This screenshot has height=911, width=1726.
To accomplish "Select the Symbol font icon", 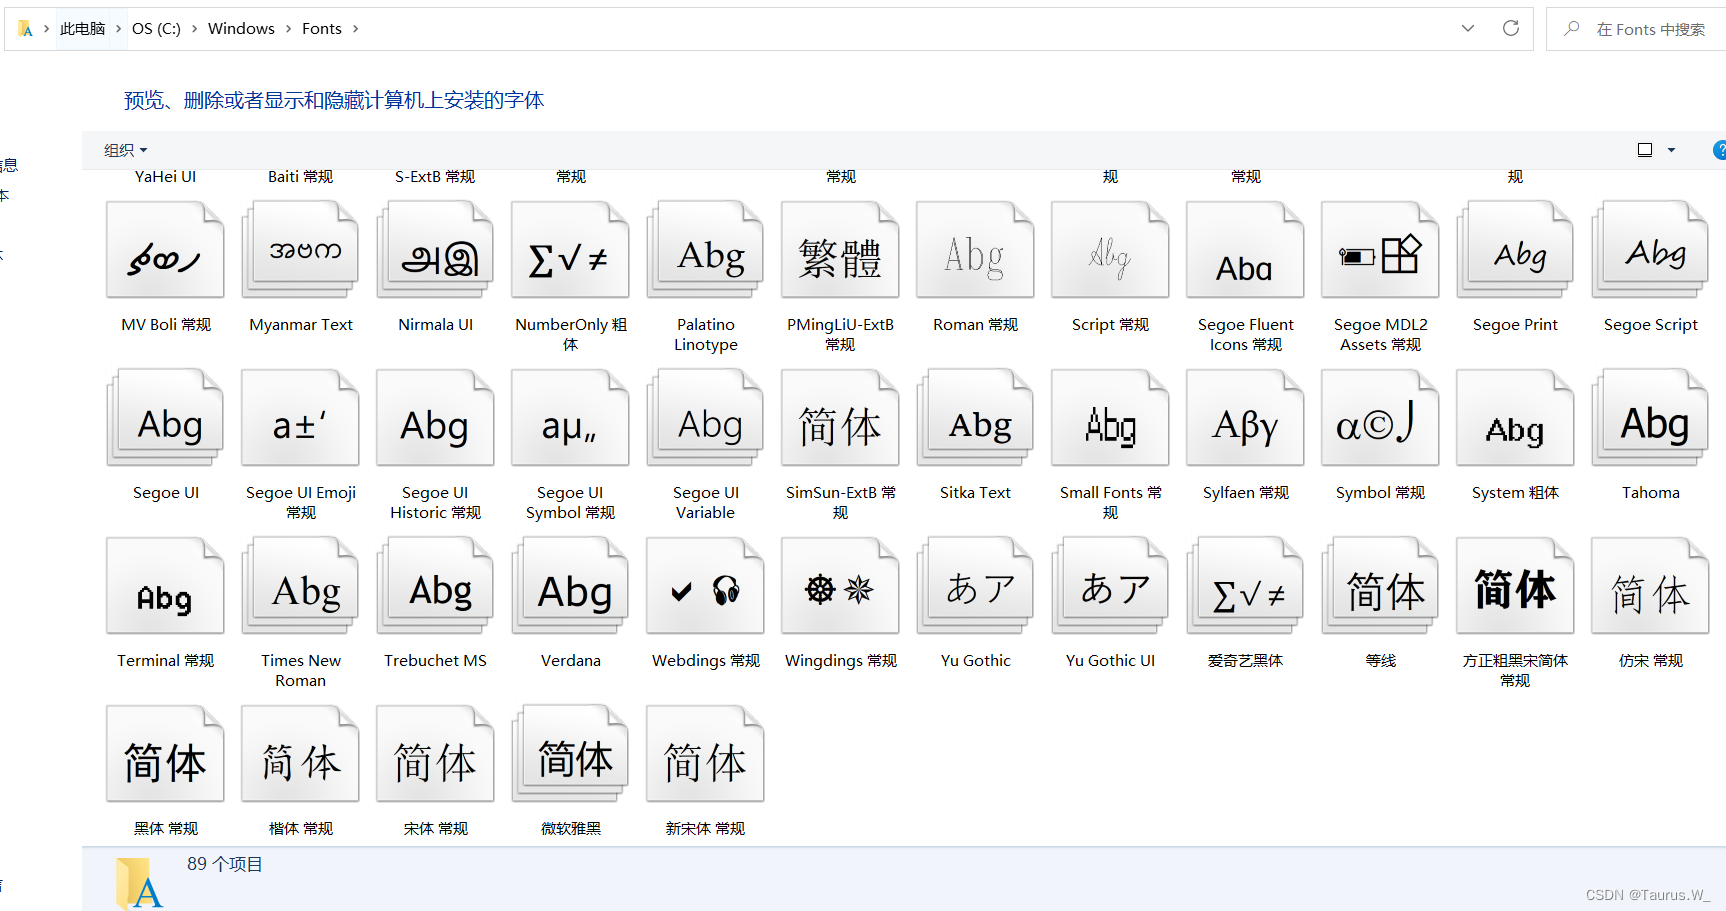I will [x=1380, y=418].
